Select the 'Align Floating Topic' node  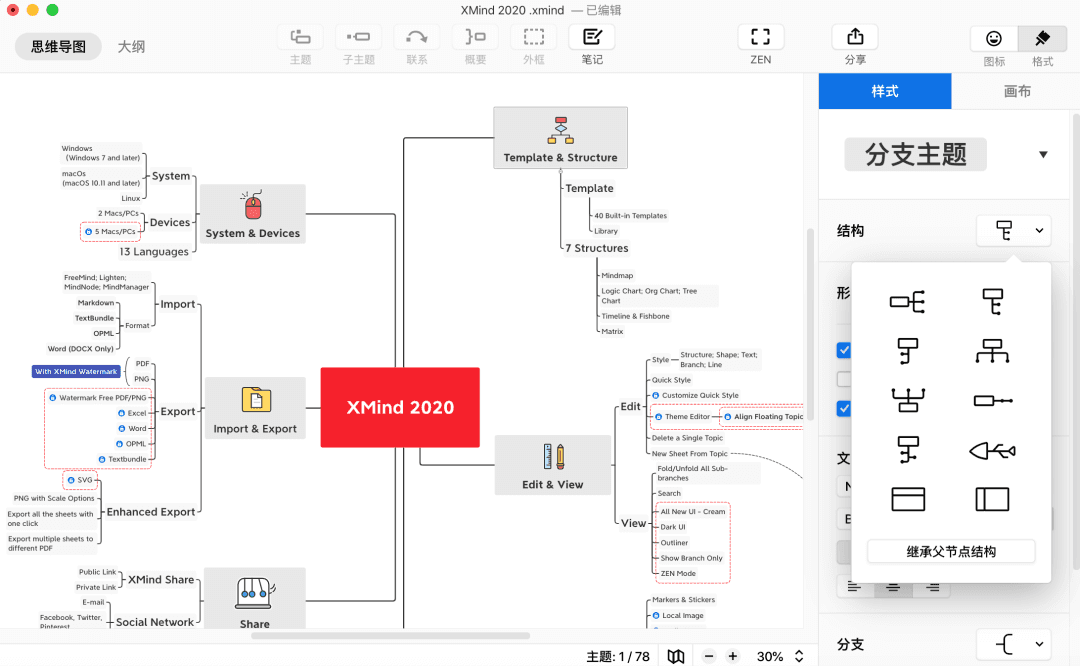pyautogui.click(x=764, y=417)
